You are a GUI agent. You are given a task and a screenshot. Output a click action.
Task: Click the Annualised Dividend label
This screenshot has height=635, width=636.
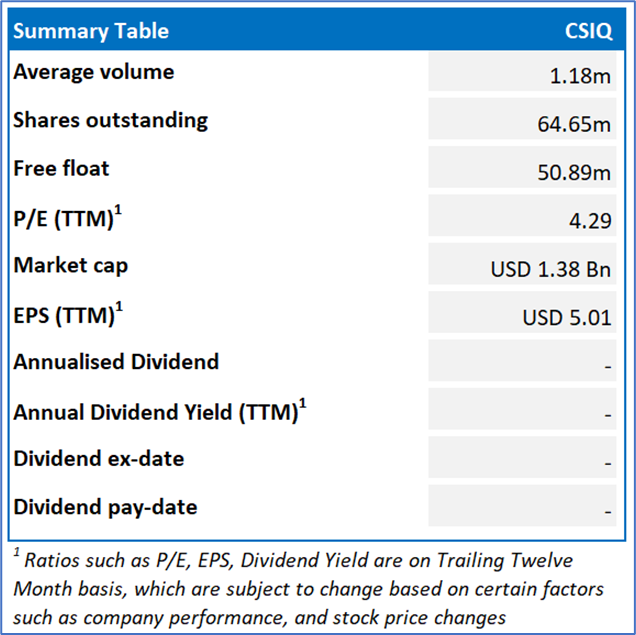[115, 362]
